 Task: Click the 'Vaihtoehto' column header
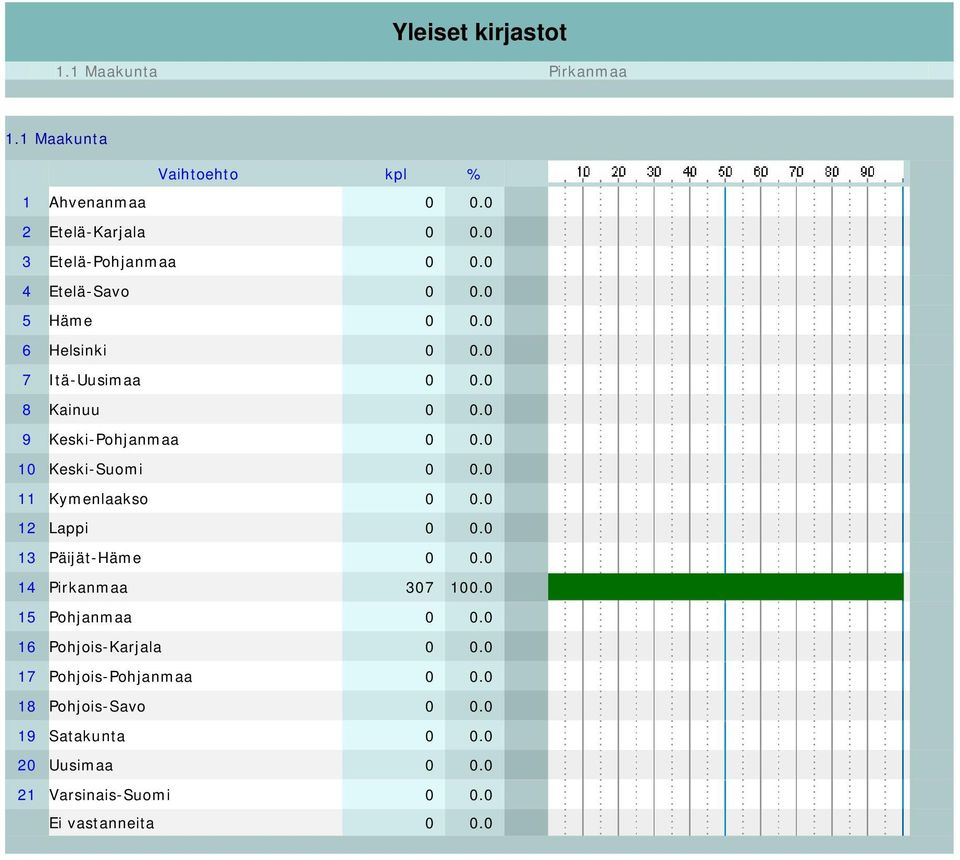198,174
